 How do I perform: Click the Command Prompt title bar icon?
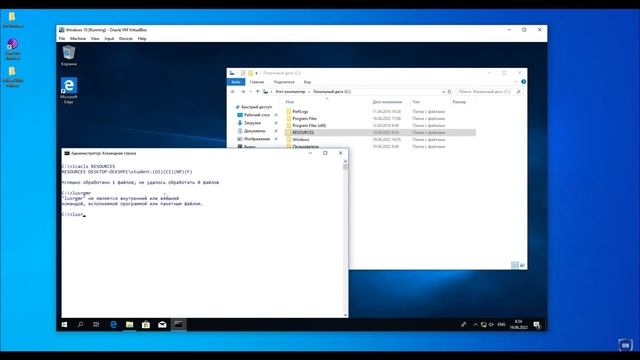click(67, 153)
